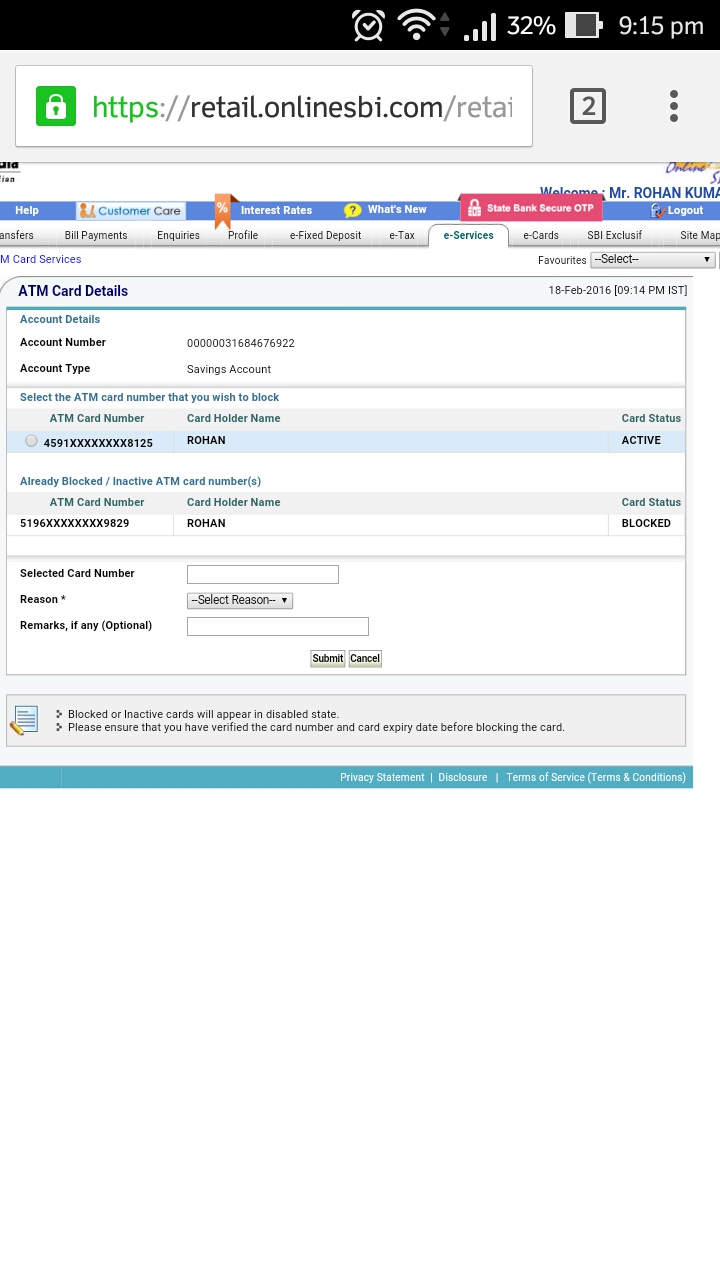
Task: Open the e-Cards tab
Action: point(541,236)
